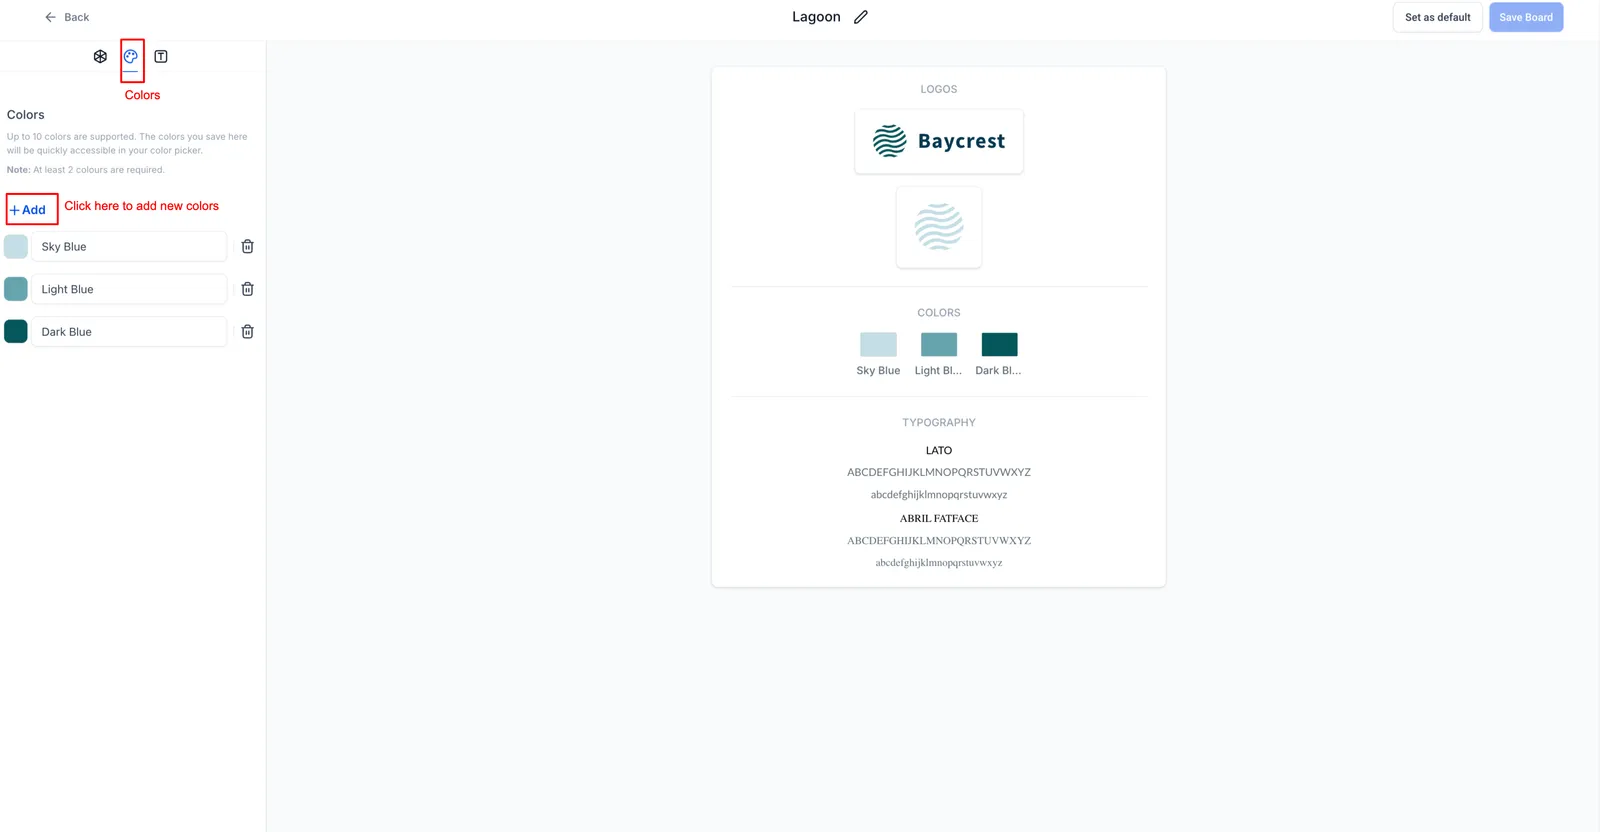1600x832 pixels.
Task: Click Set as default button
Action: pos(1438,17)
